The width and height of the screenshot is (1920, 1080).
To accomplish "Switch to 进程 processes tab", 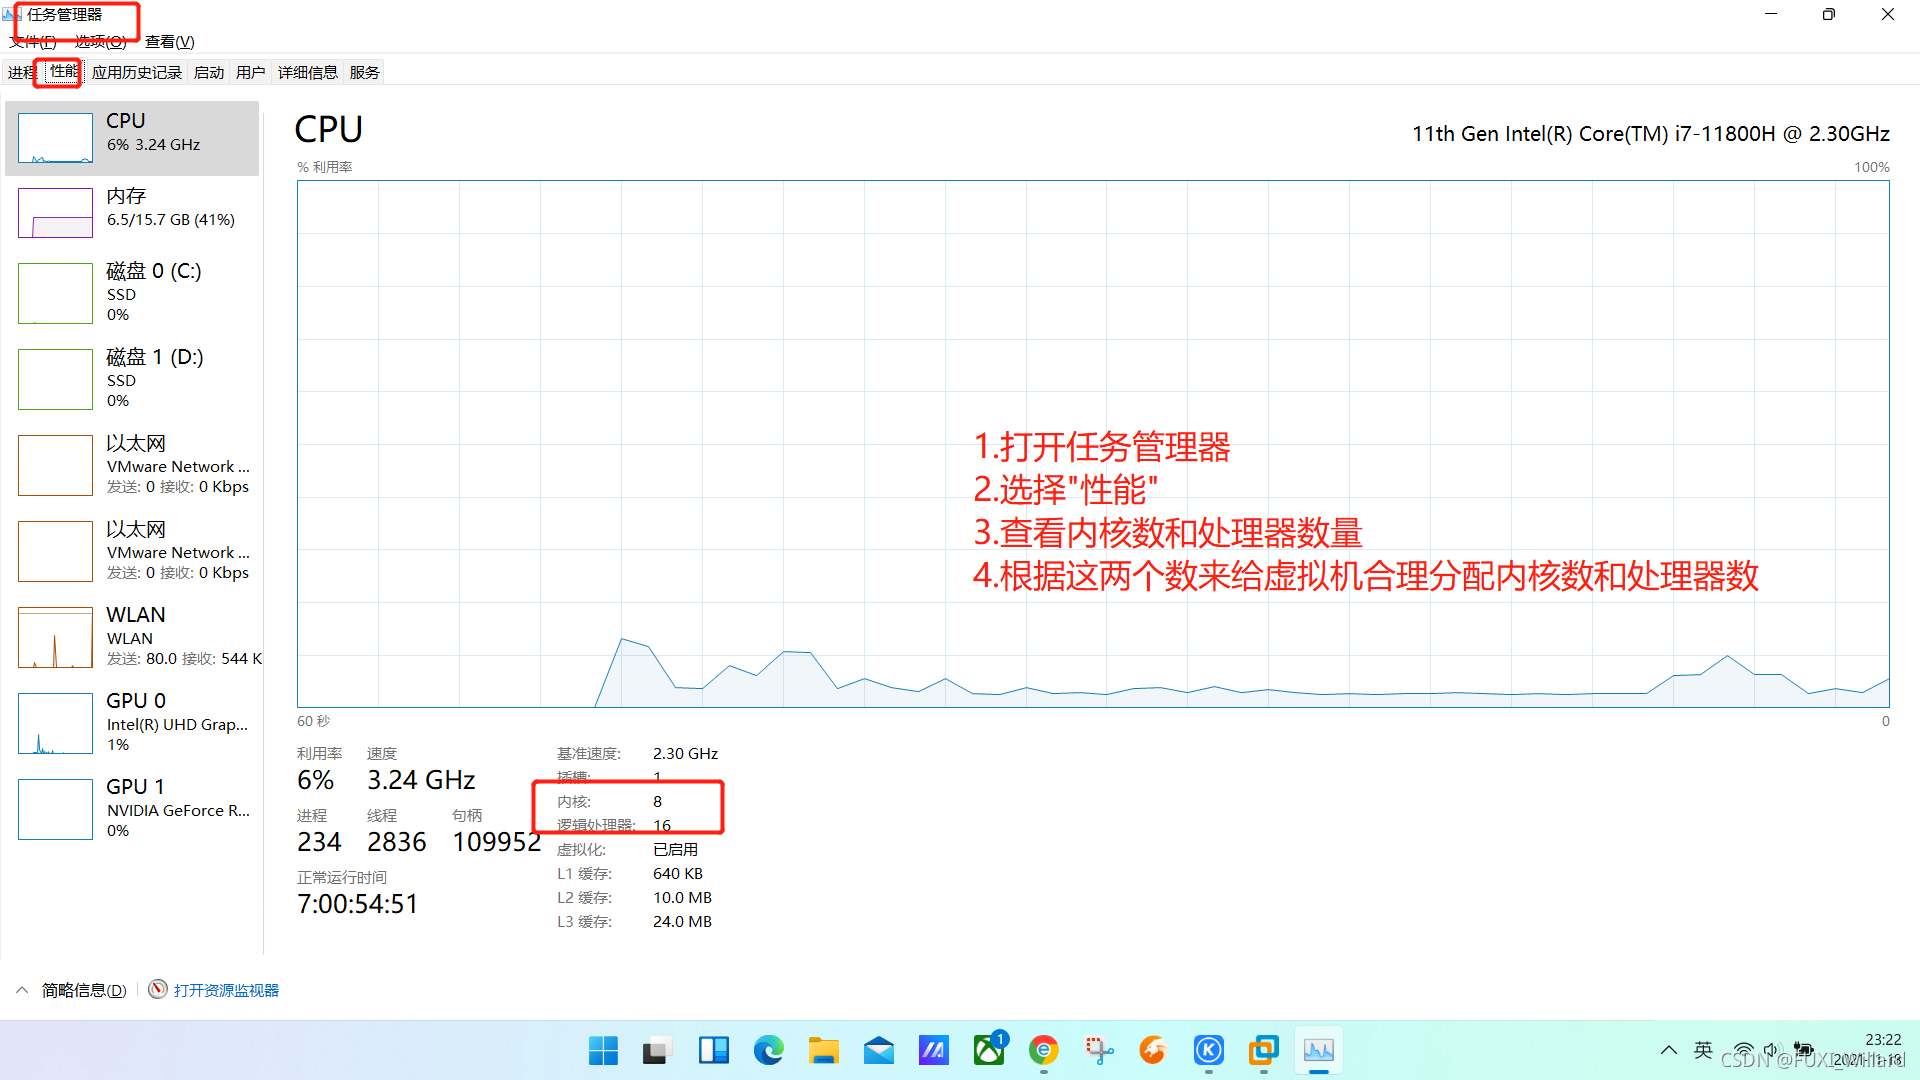I will point(21,72).
